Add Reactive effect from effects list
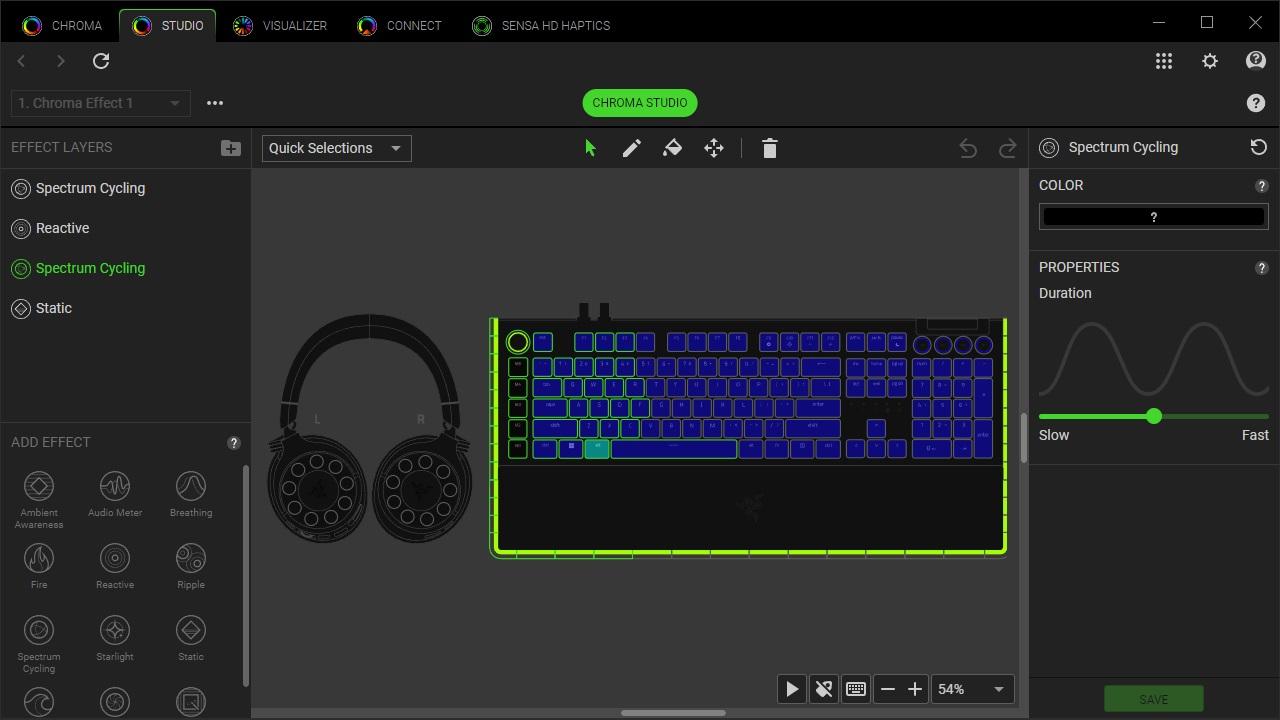The height and width of the screenshot is (720, 1280). 115,566
